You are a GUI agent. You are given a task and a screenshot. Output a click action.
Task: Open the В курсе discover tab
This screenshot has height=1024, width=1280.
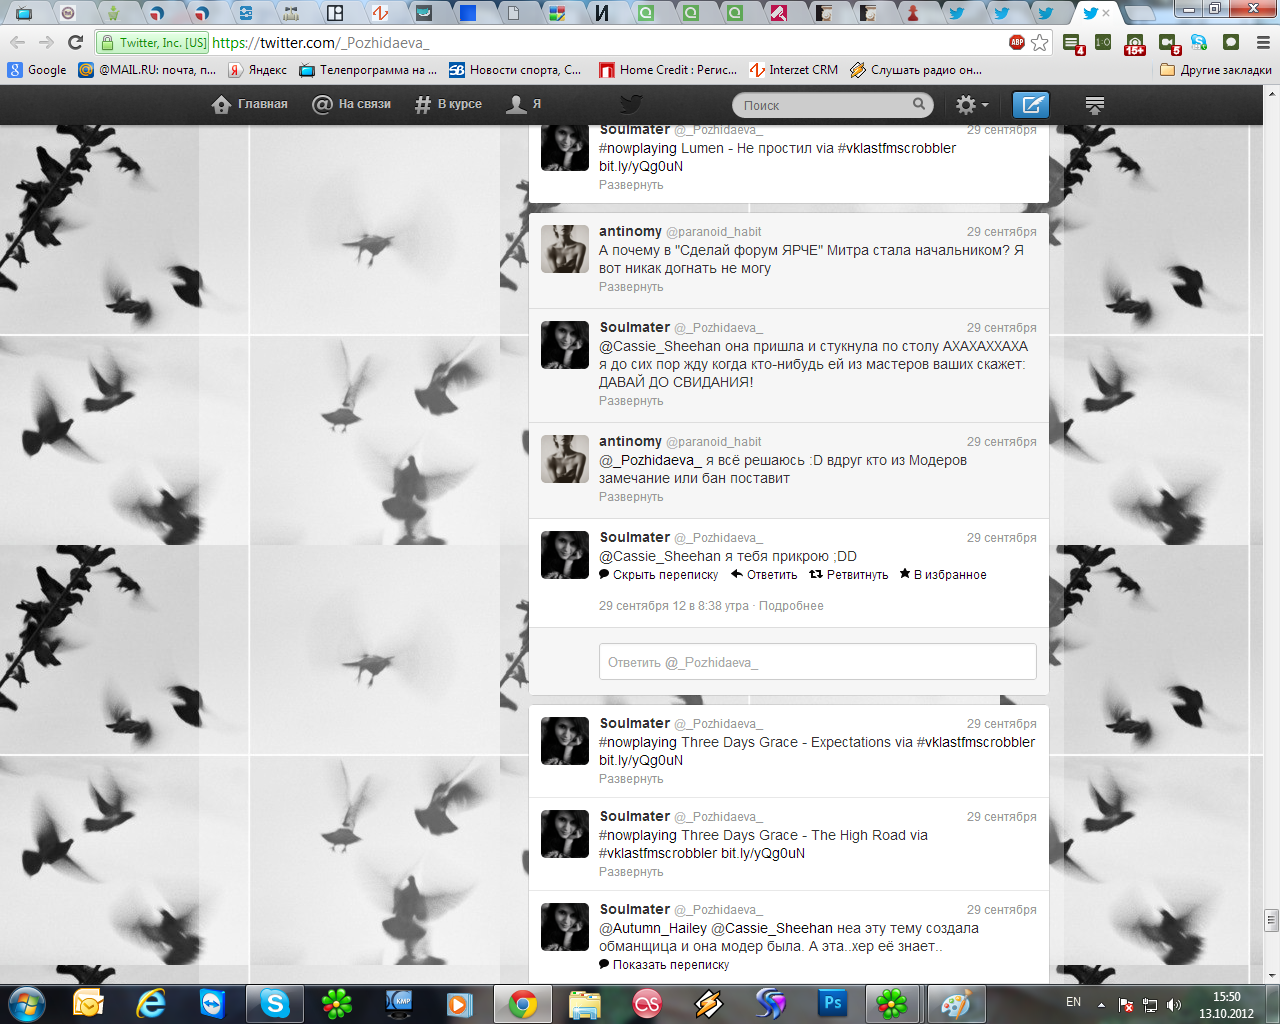(448, 104)
